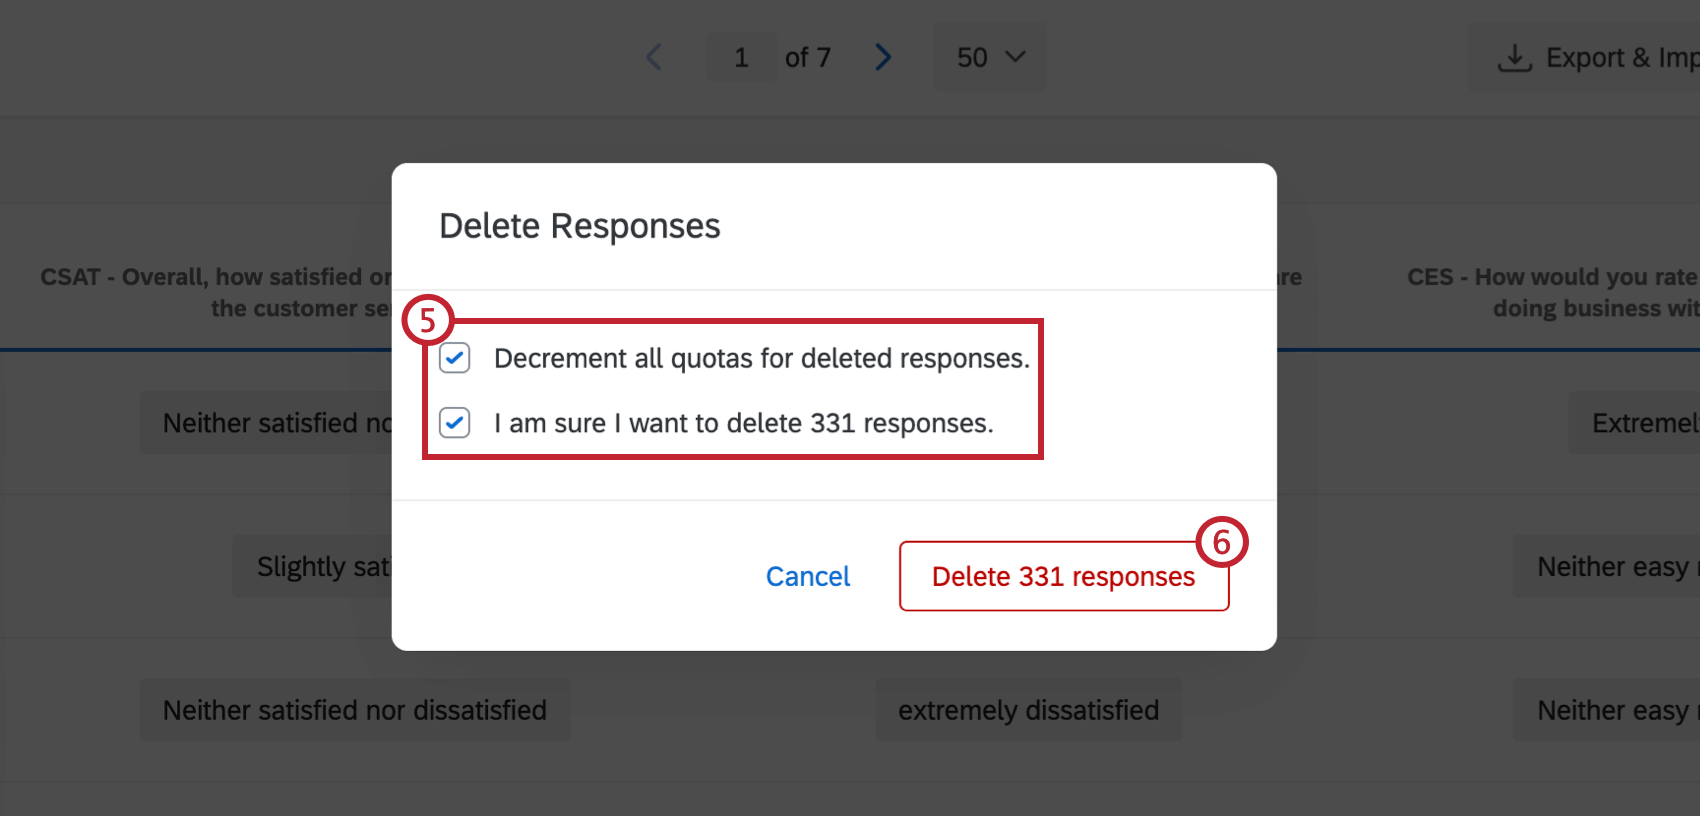
Task: Click the CES column header
Action: point(1551,292)
